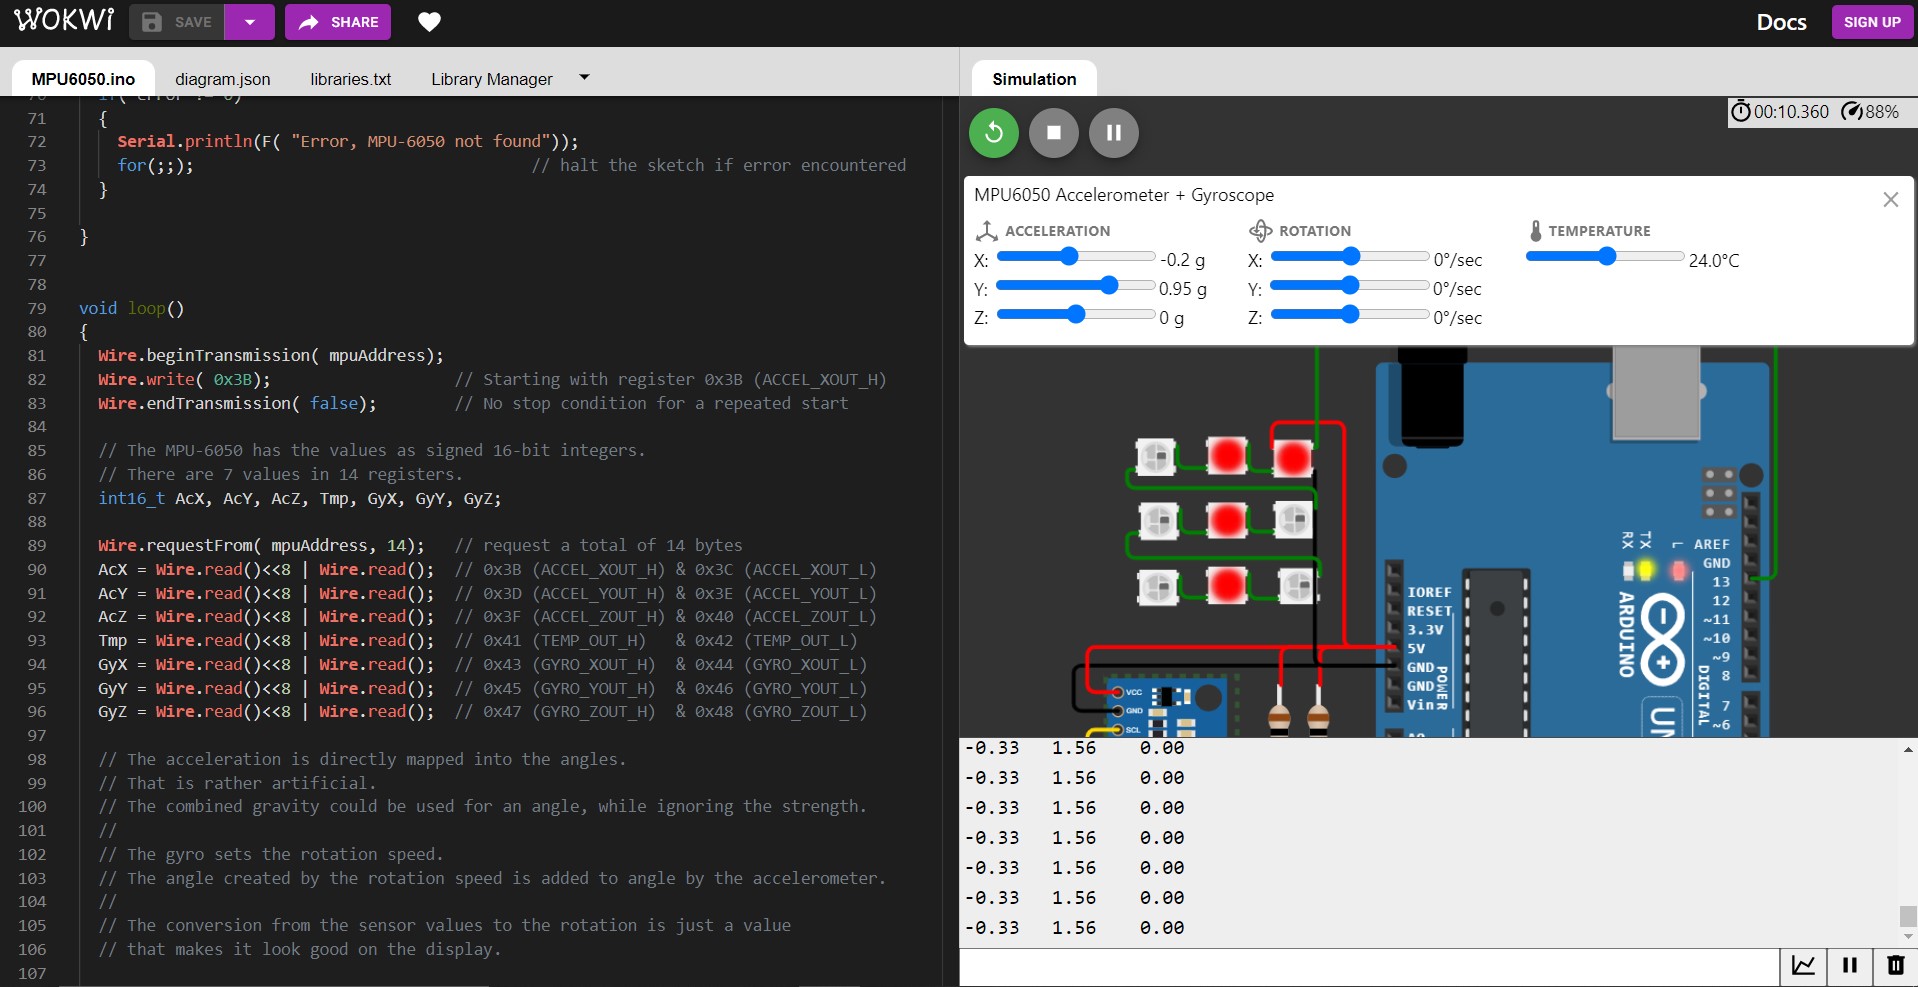Viewport: 1918px width, 987px height.
Task: Open the Docs link
Action: point(1781,22)
